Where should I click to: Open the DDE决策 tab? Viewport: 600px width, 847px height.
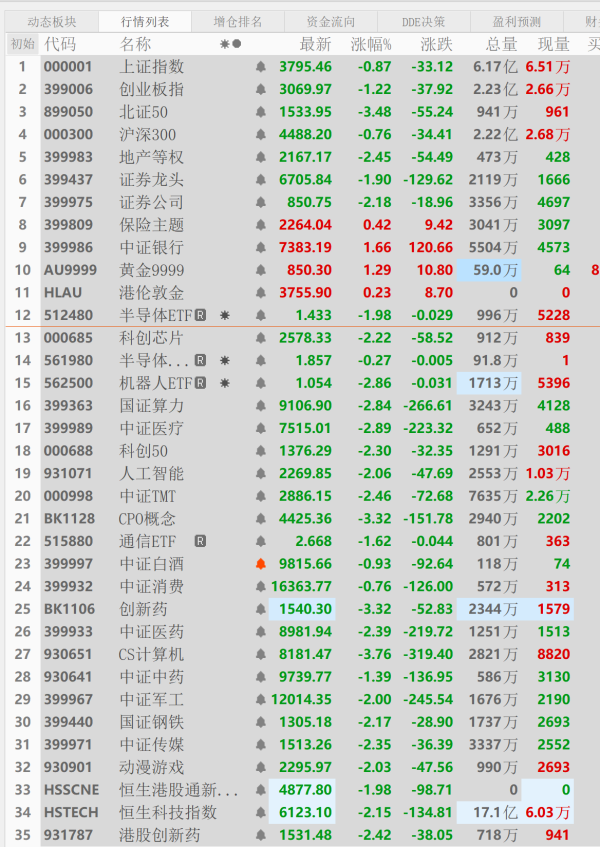tap(423, 22)
